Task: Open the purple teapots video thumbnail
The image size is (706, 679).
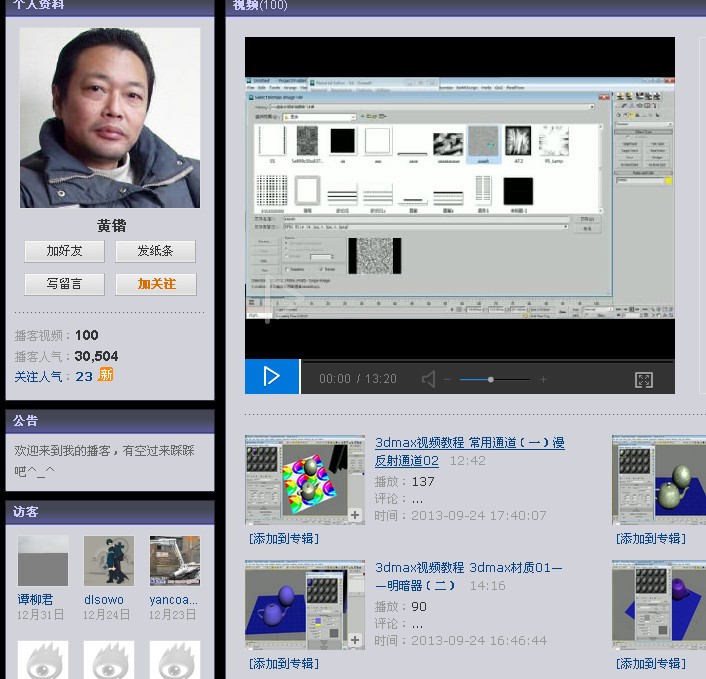Action: click(x=305, y=605)
